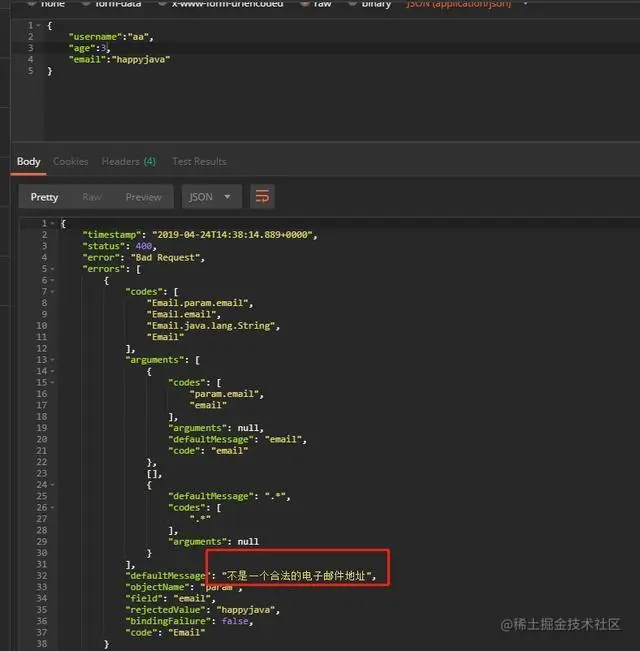Collapse response root object at line 1
The width and height of the screenshot is (640, 651).
(53, 223)
